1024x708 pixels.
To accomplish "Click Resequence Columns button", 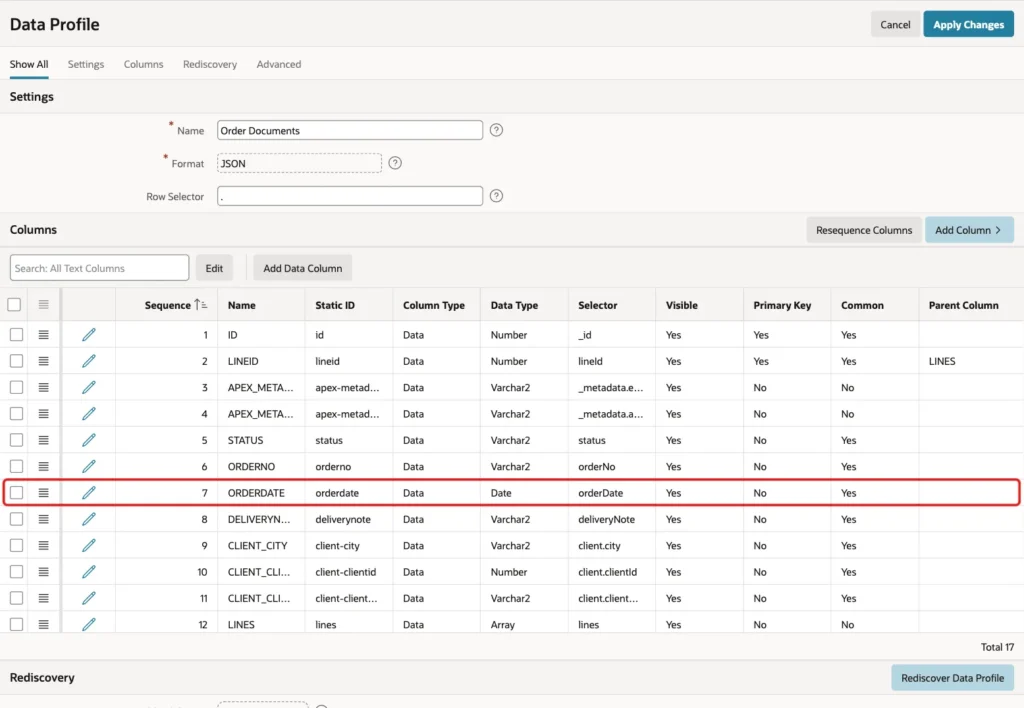I will [x=863, y=230].
